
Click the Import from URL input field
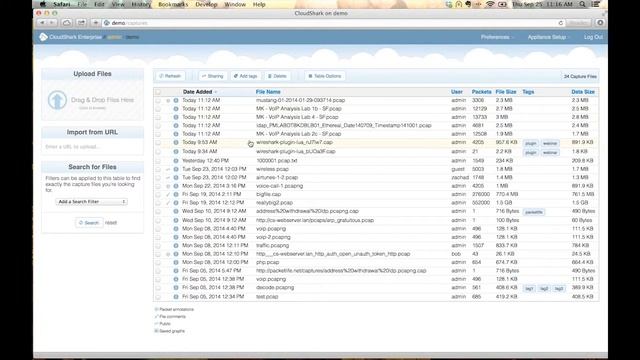(93, 147)
